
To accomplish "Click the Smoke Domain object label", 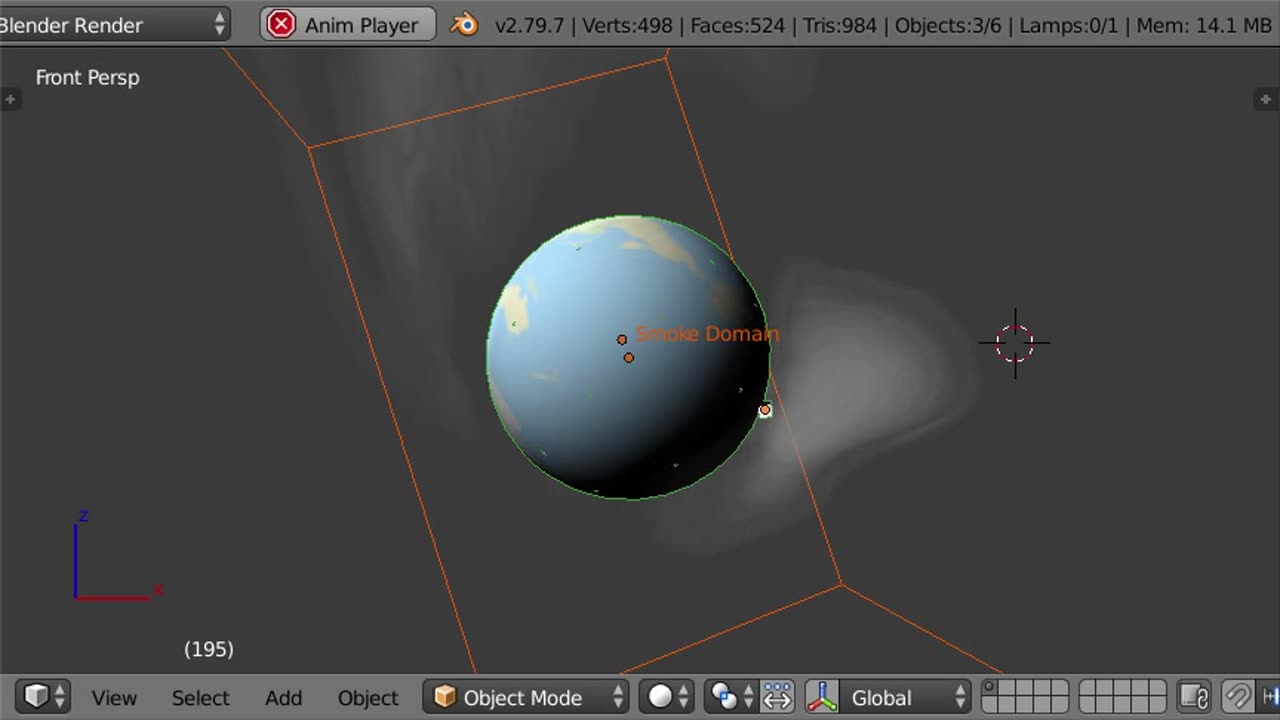I will pyautogui.click(x=707, y=333).
